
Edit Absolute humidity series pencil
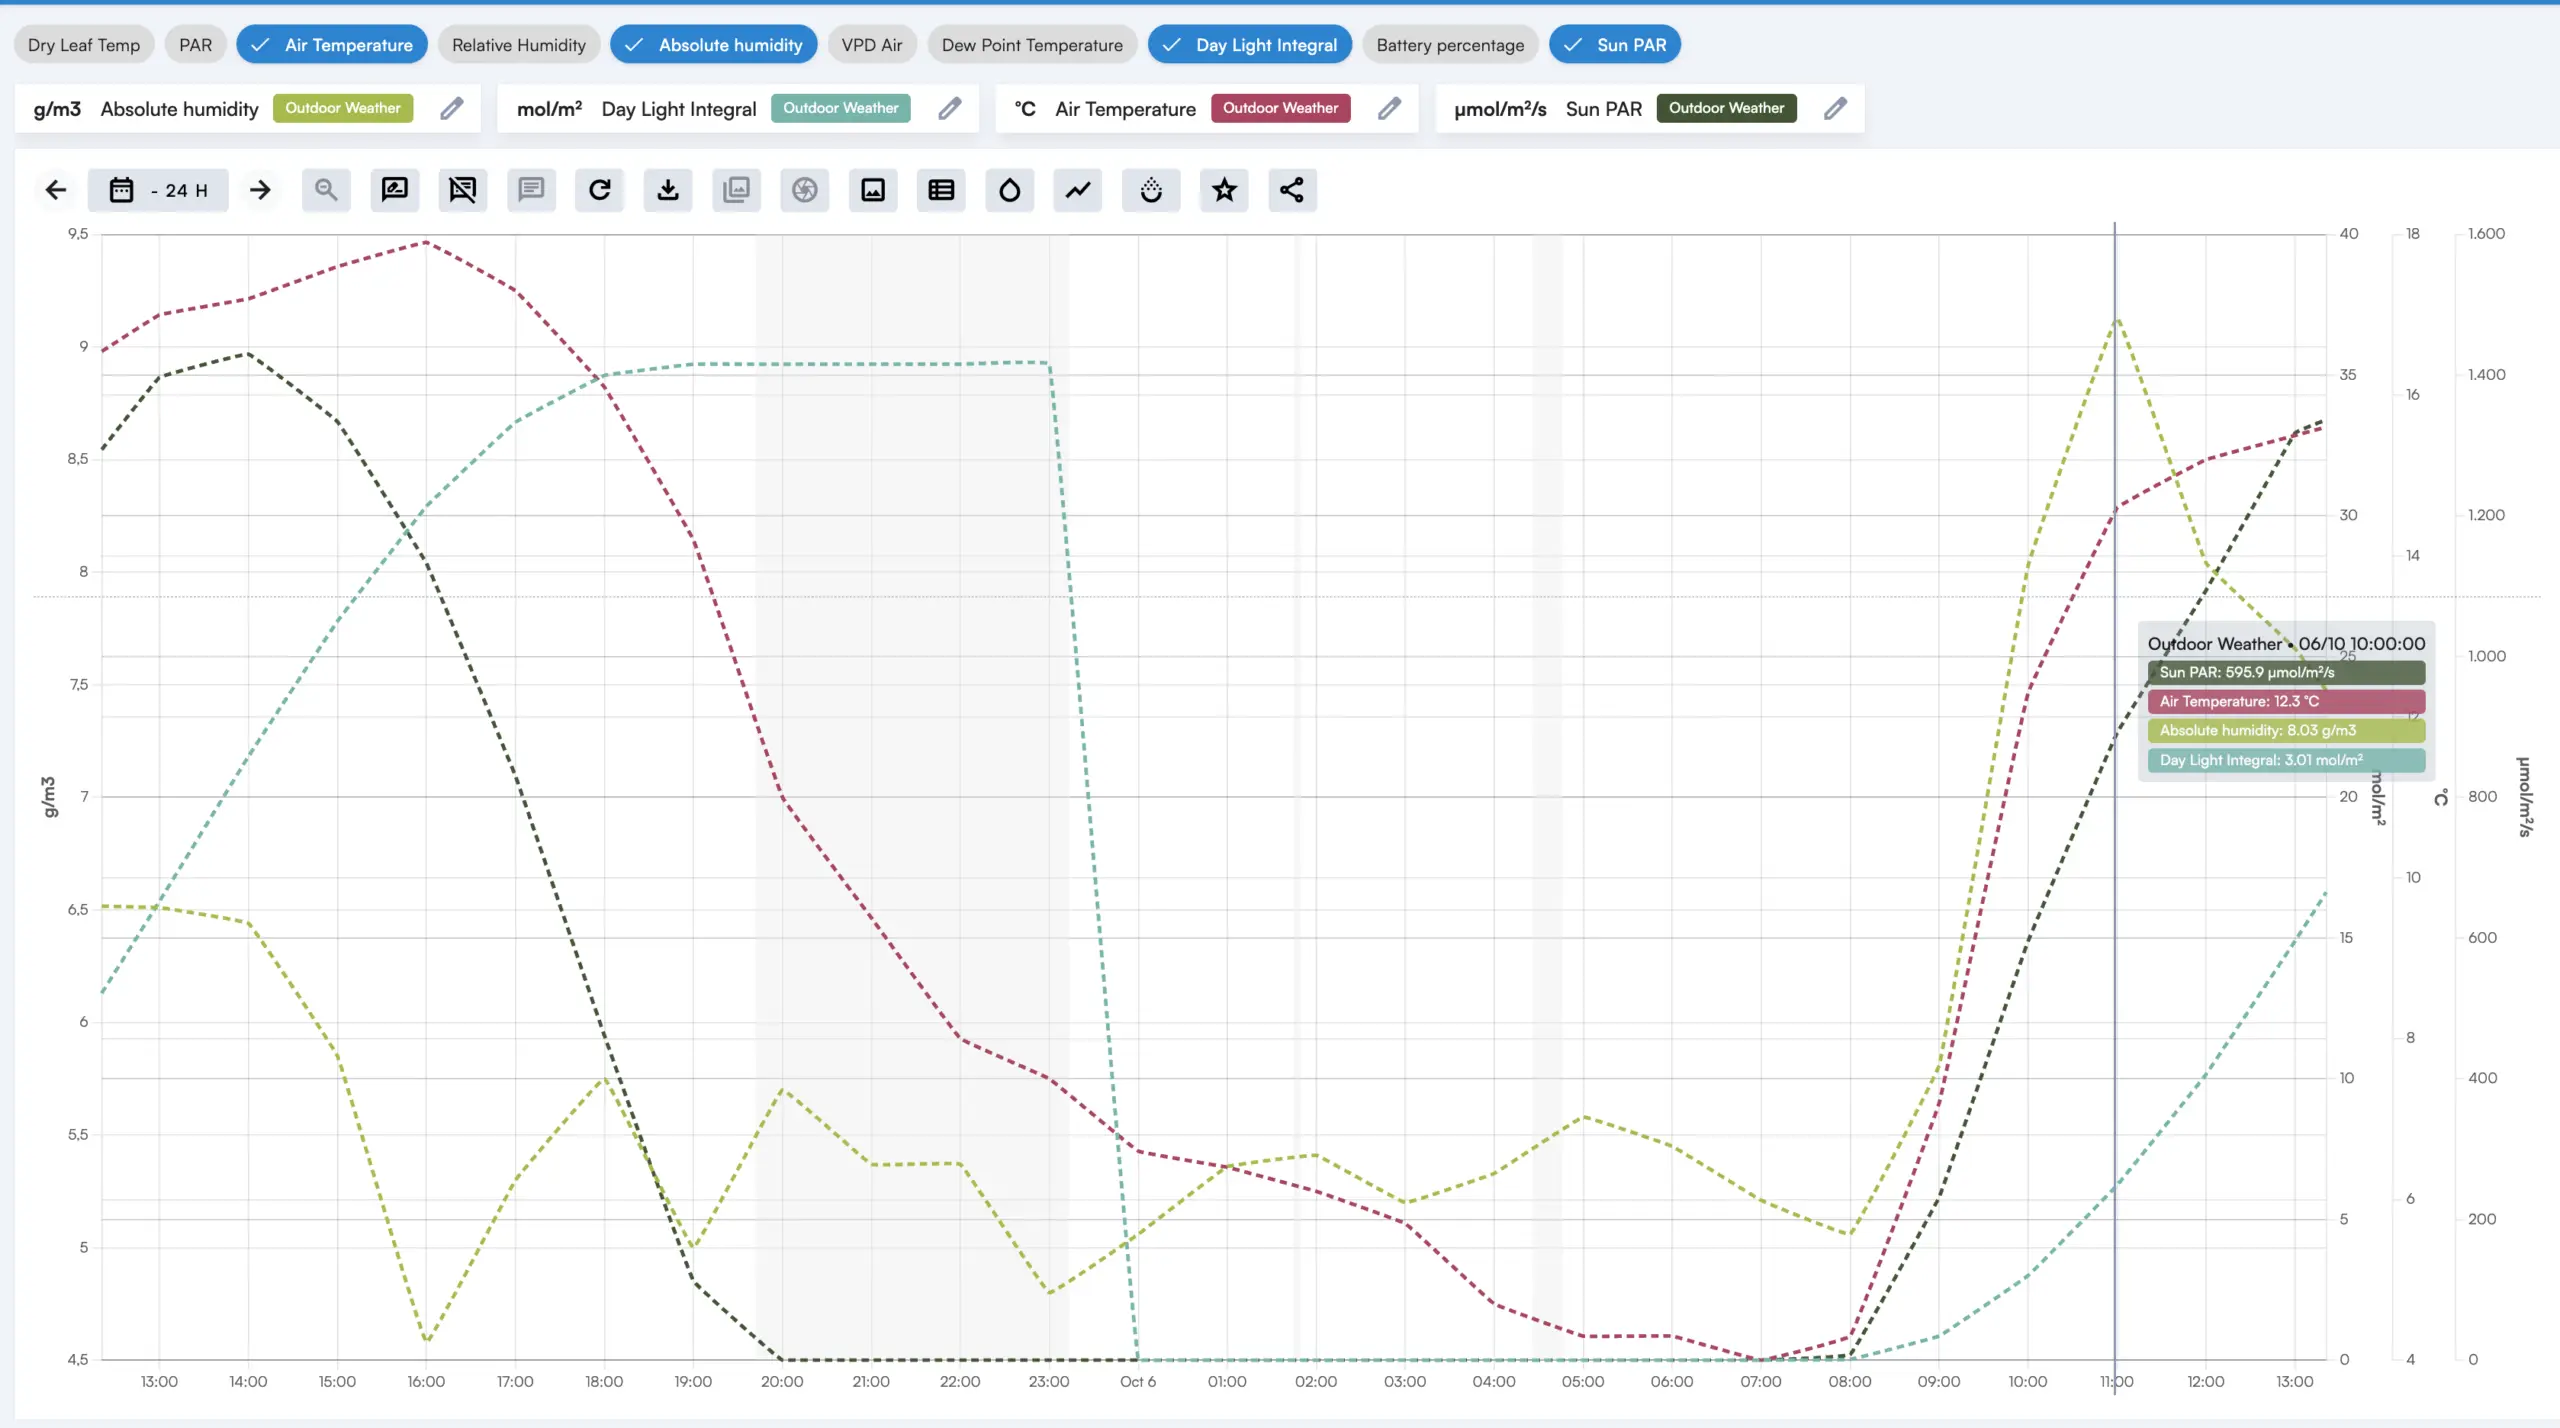point(452,108)
